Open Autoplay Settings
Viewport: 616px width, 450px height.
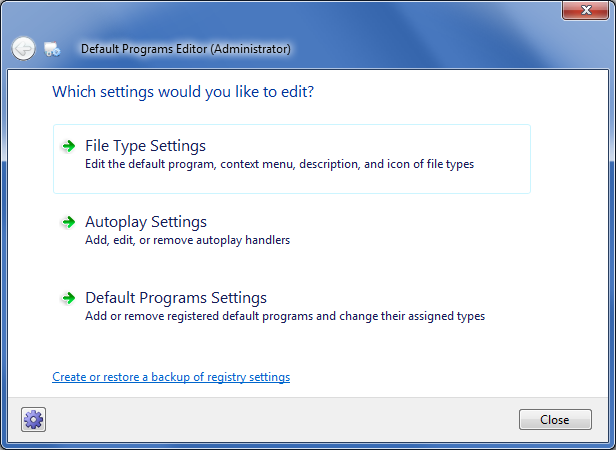point(146,222)
